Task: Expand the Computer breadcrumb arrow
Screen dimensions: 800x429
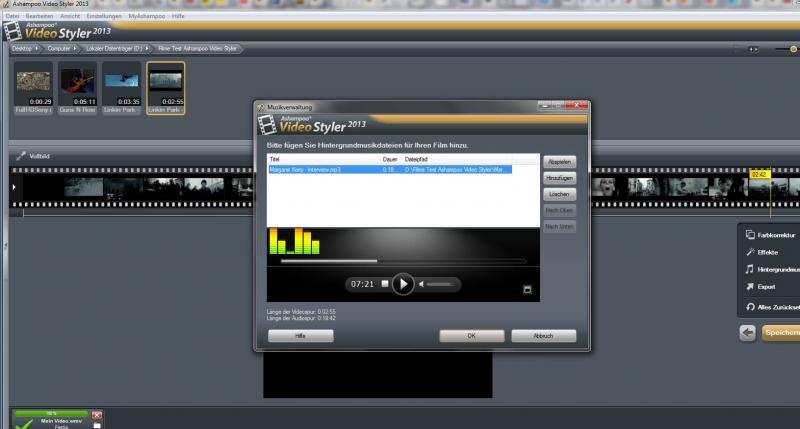Action: pos(74,48)
